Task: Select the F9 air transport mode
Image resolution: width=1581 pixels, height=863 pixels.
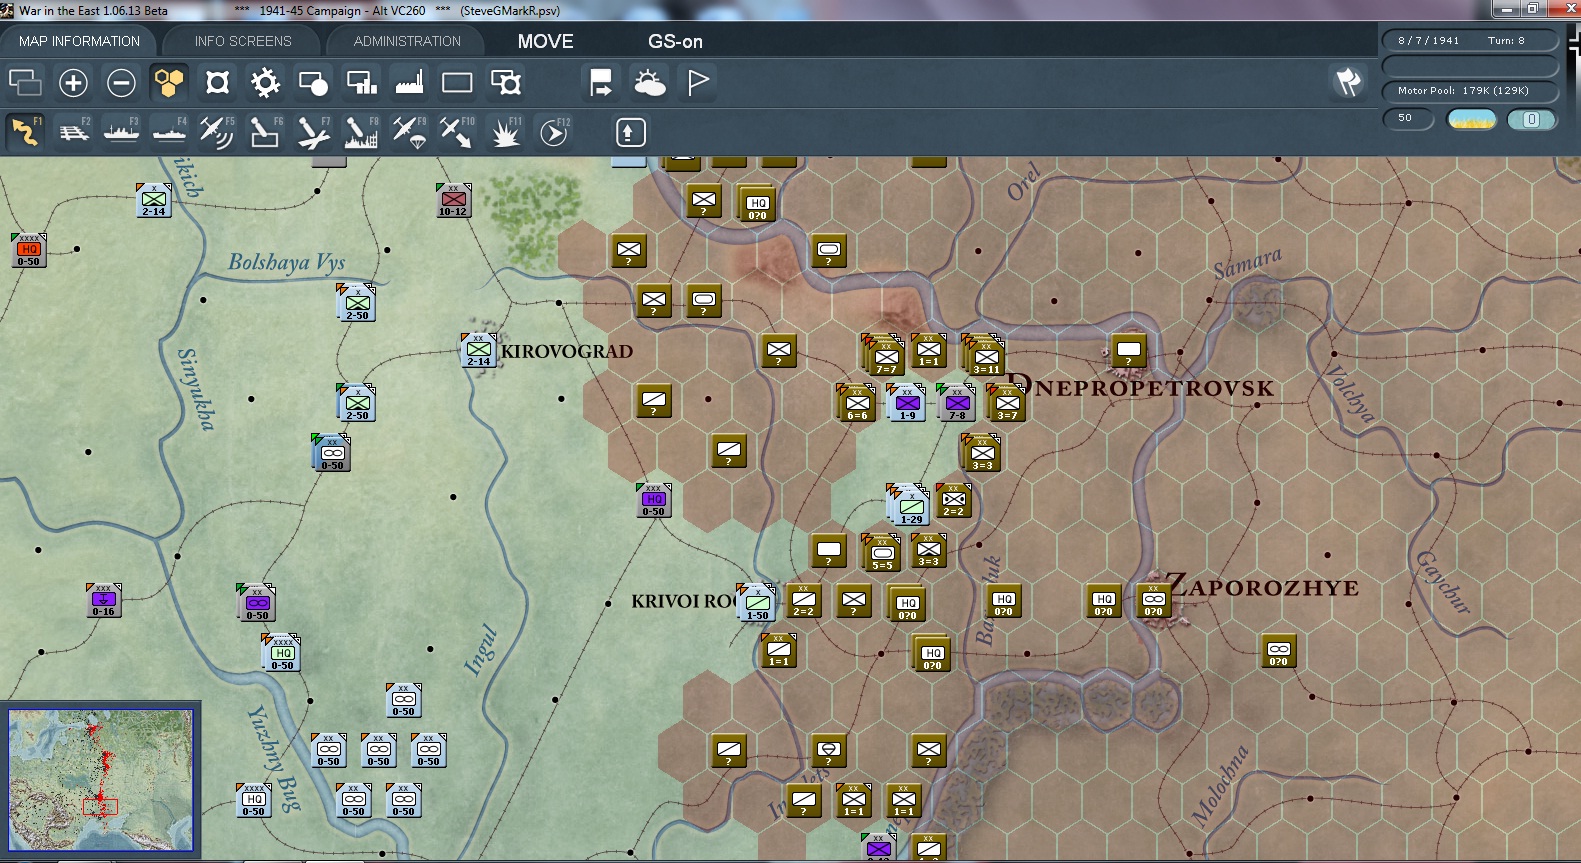Action: click(x=409, y=132)
